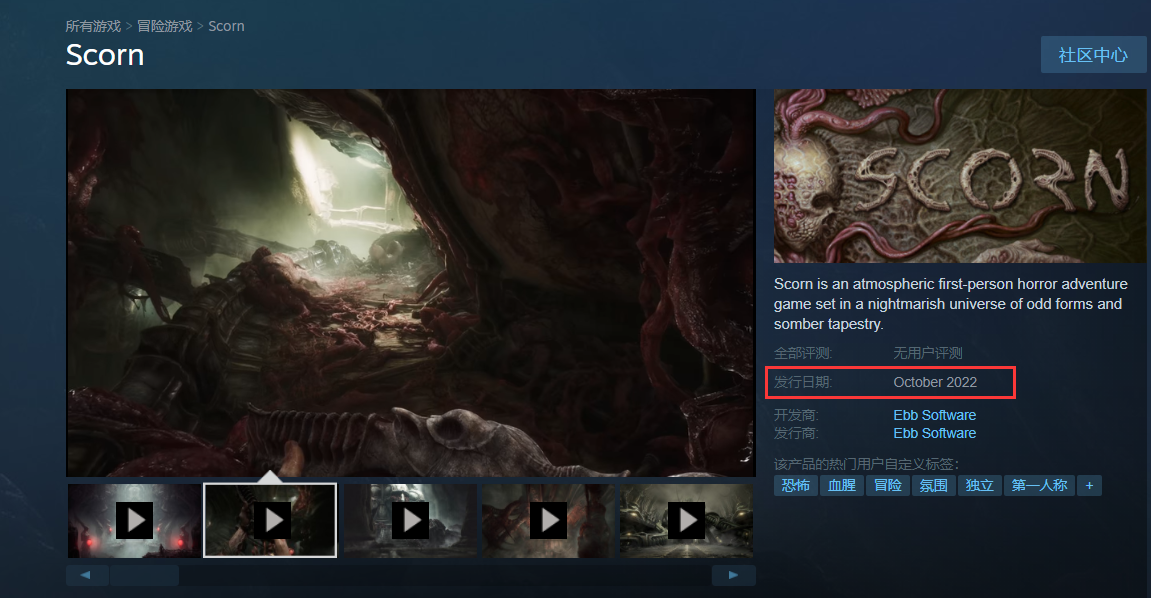Screen dimensions: 1151x598
Task: Click the left arrow of thumbnail scroller
Action: (87, 575)
